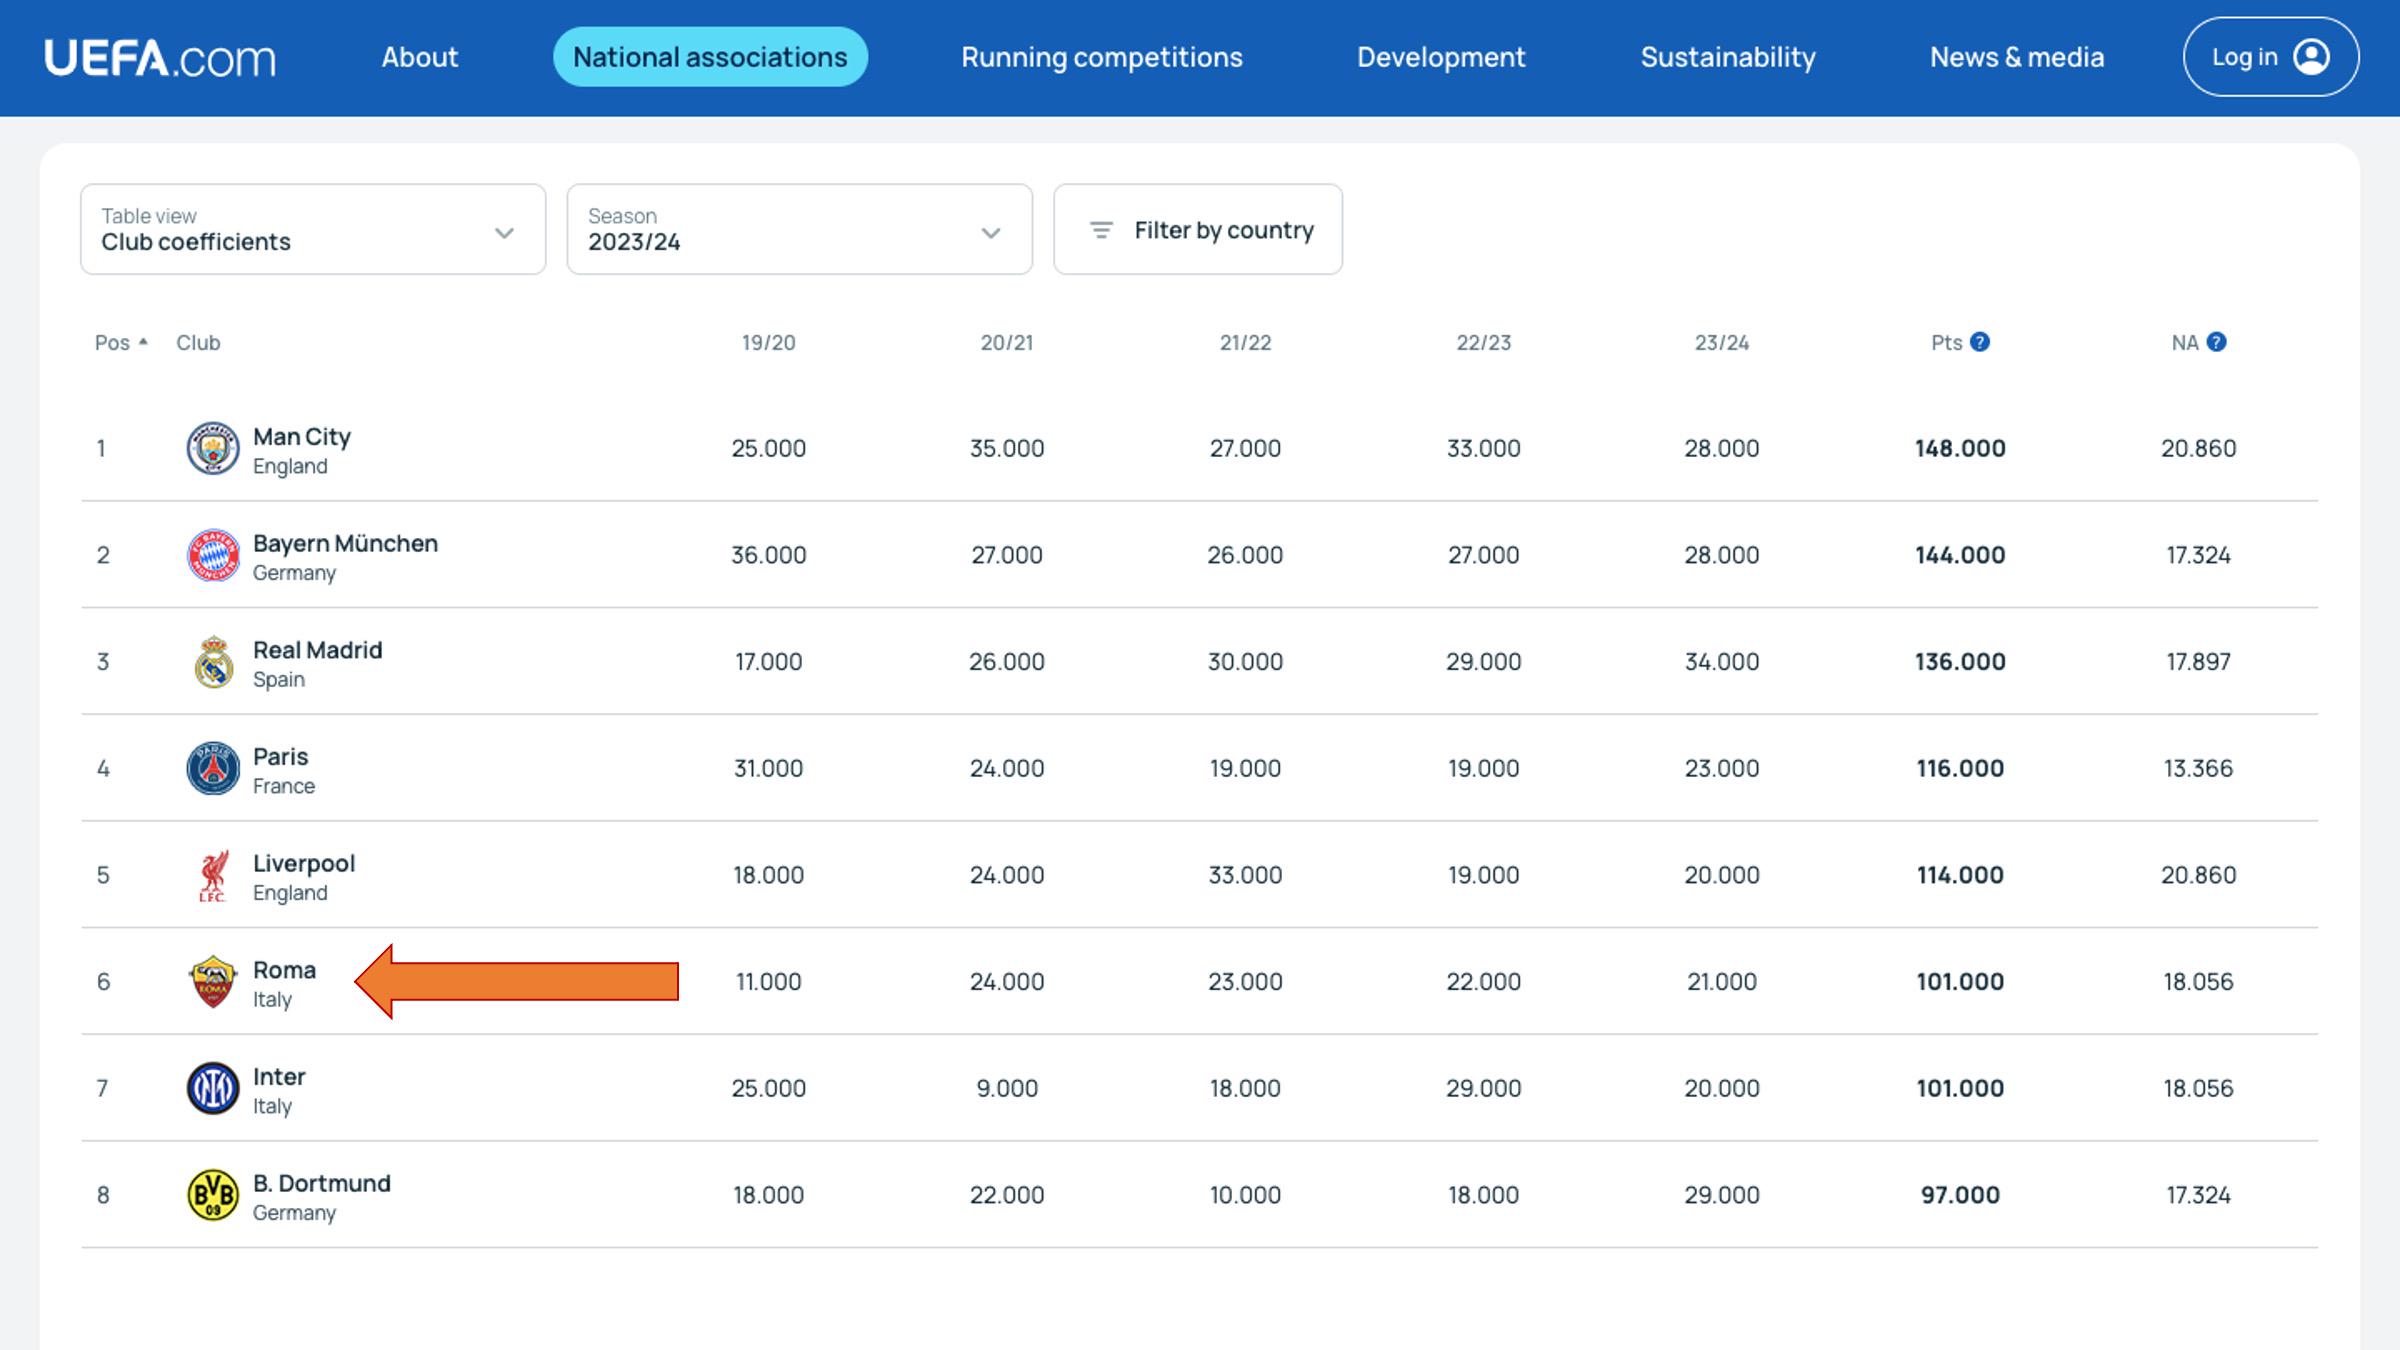
Task: Click the Roma club crest
Action: [213, 982]
